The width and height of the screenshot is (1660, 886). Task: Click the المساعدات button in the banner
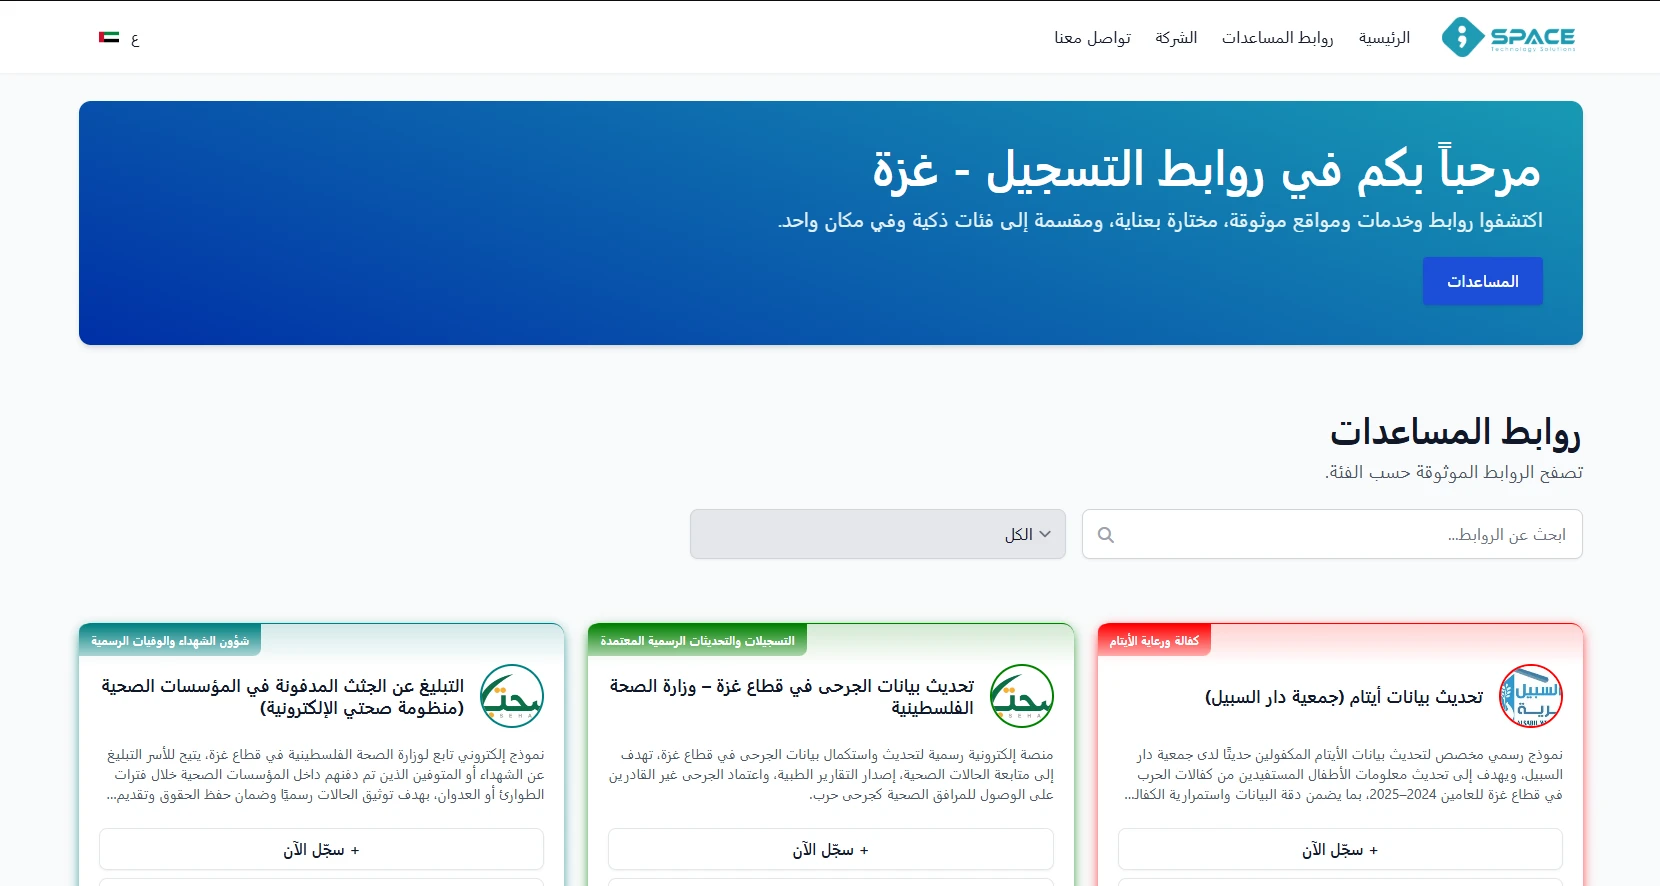[1482, 281]
